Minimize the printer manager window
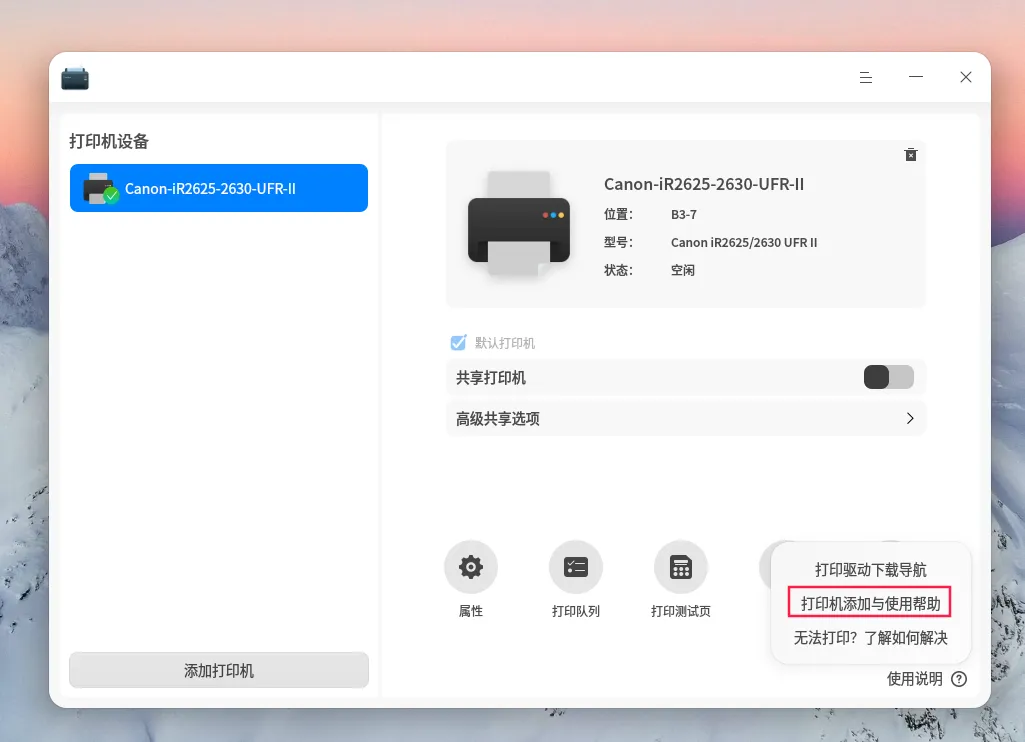Screen dimensions: 1025x742 (x=916, y=77)
